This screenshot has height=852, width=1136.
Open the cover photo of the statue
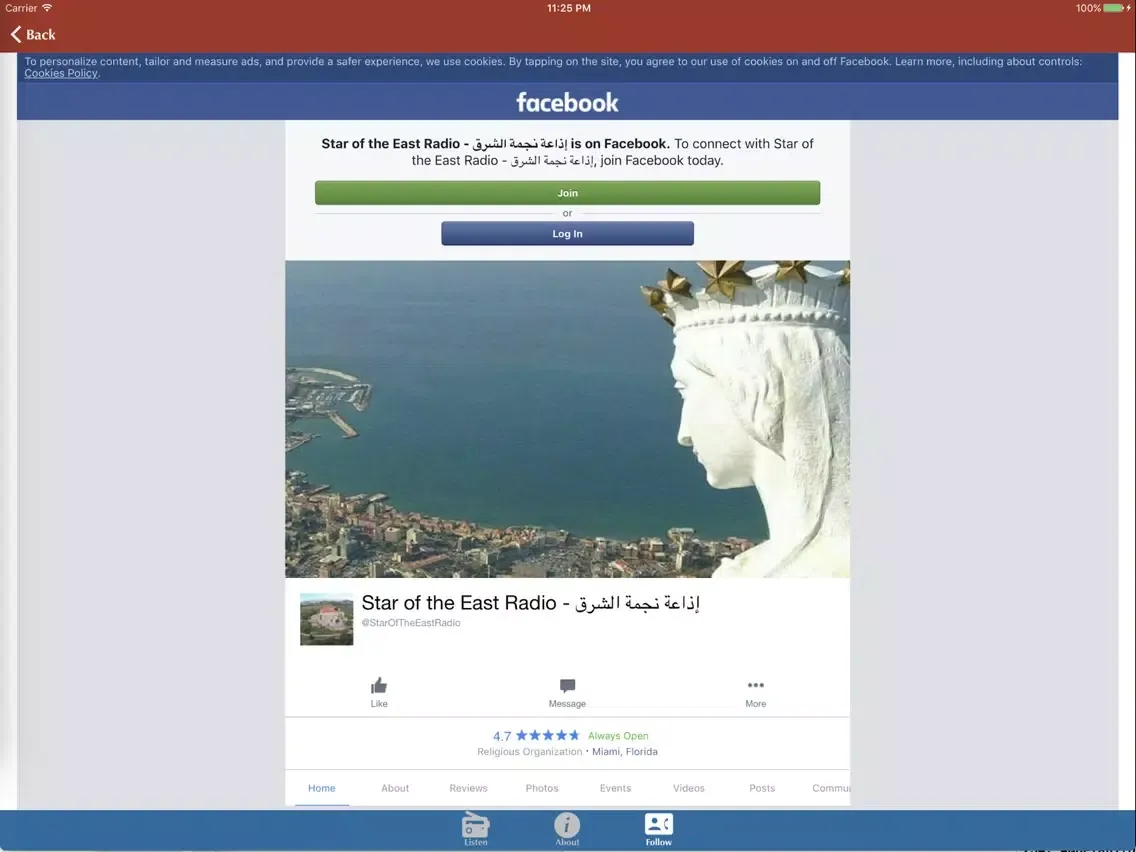(x=567, y=419)
